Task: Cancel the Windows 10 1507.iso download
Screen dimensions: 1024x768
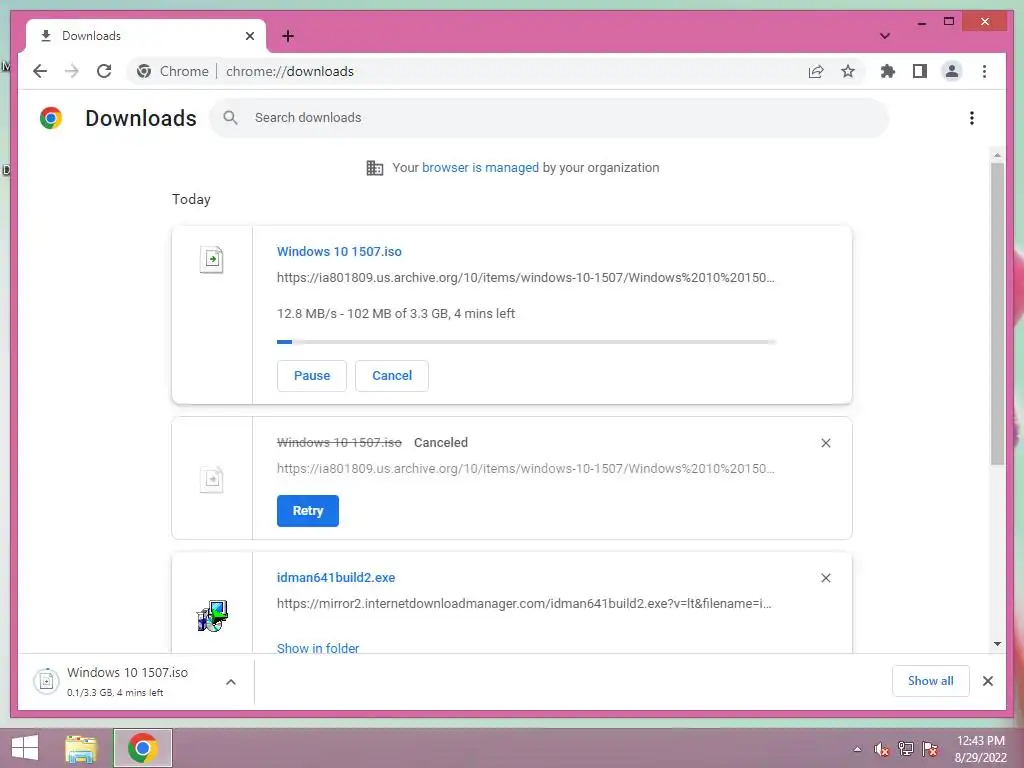Action: pyautogui.click(x=392, y=376)
